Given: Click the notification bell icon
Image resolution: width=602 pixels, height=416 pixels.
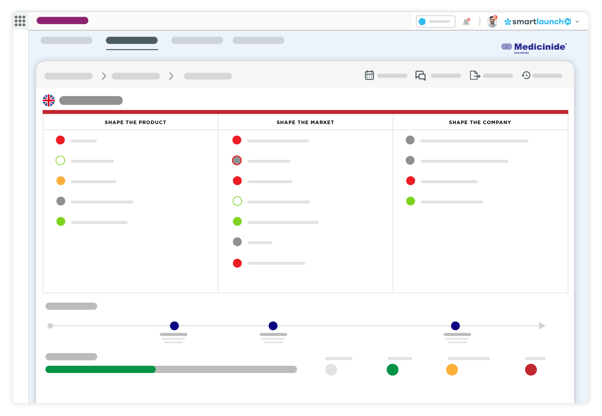Looking at the screenshot, I should pyautogui.click(x=466, y=21).
